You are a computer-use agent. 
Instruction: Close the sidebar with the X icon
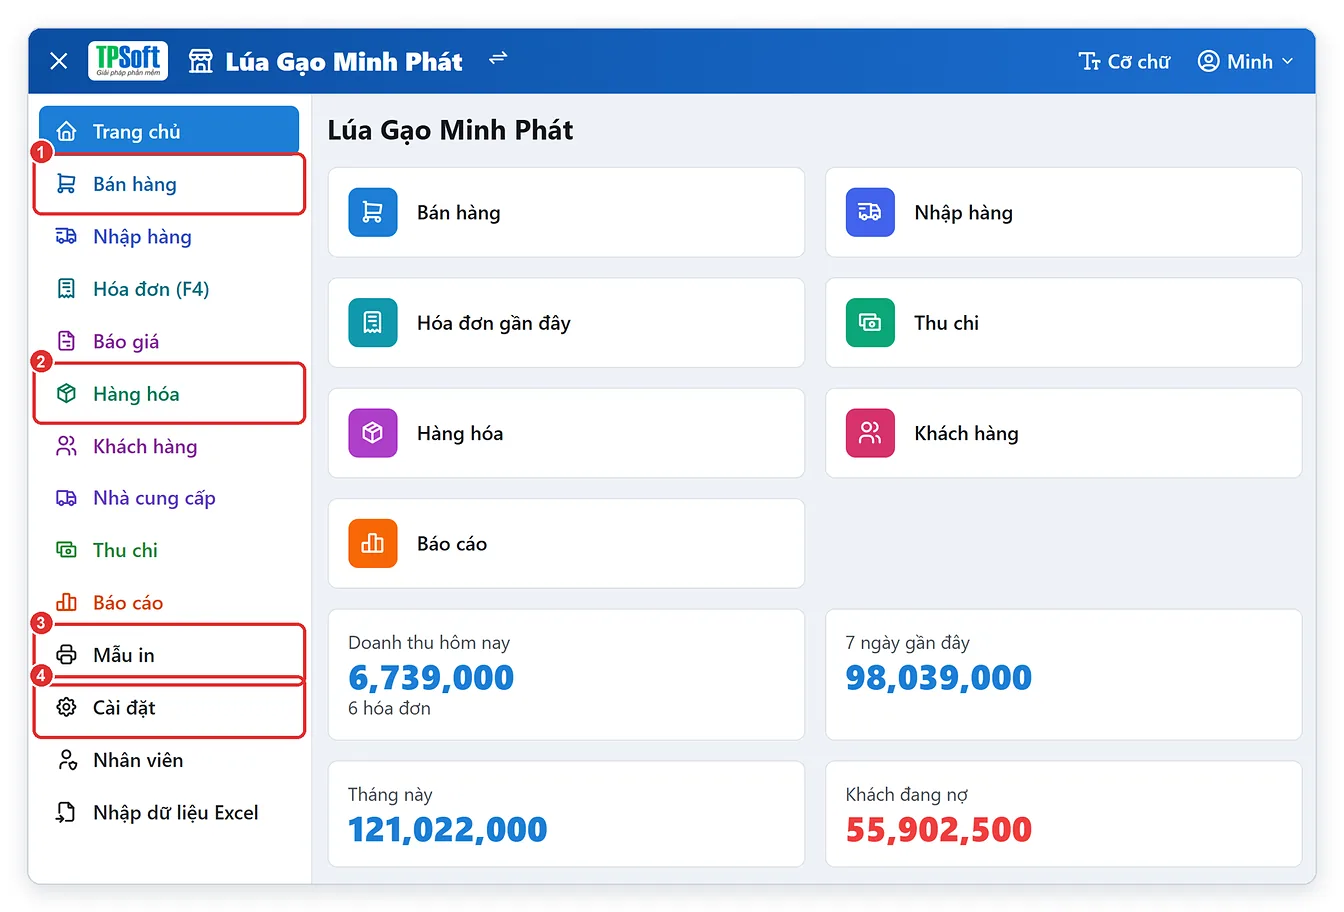[x=59, y=61]
